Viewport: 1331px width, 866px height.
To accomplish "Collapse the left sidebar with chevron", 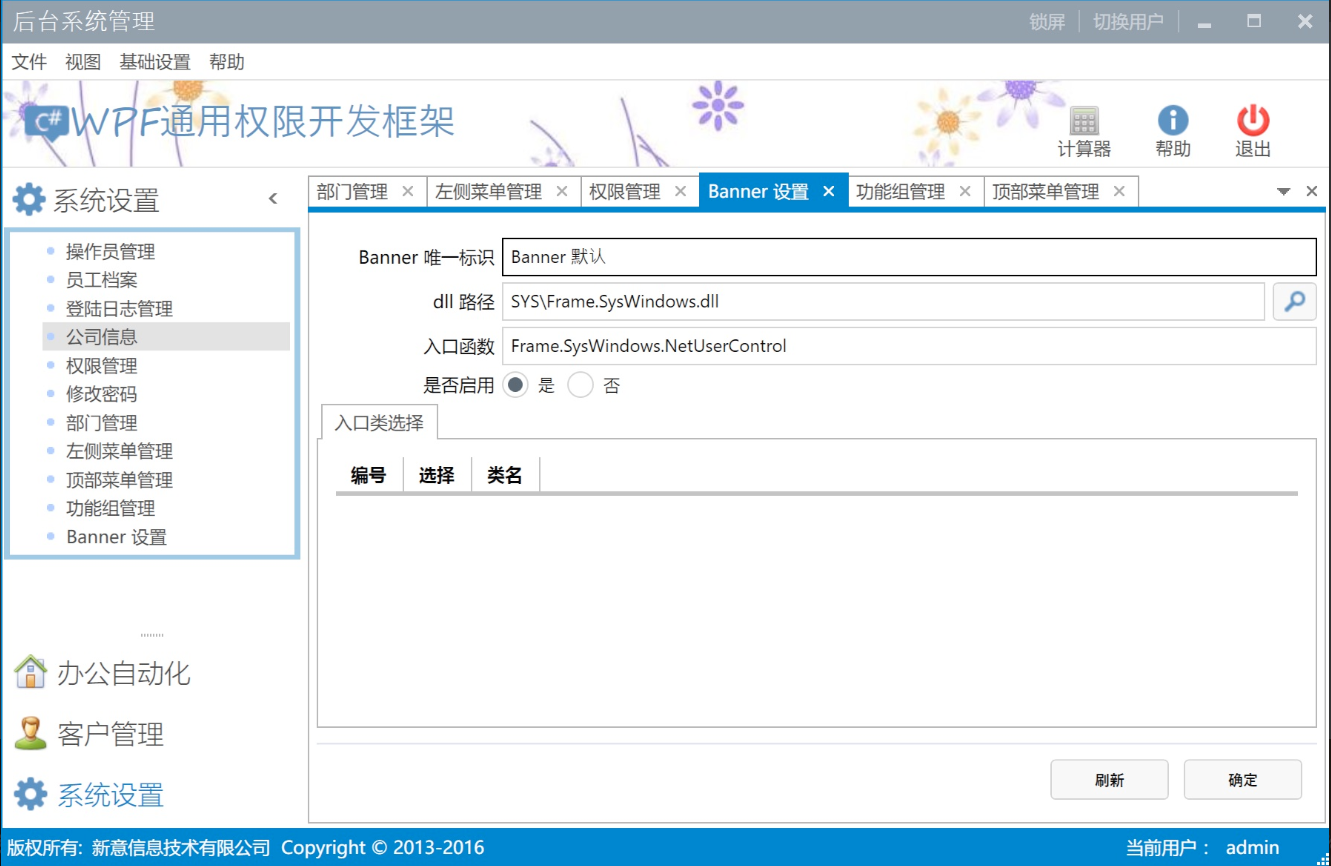I will click(273, 199).
